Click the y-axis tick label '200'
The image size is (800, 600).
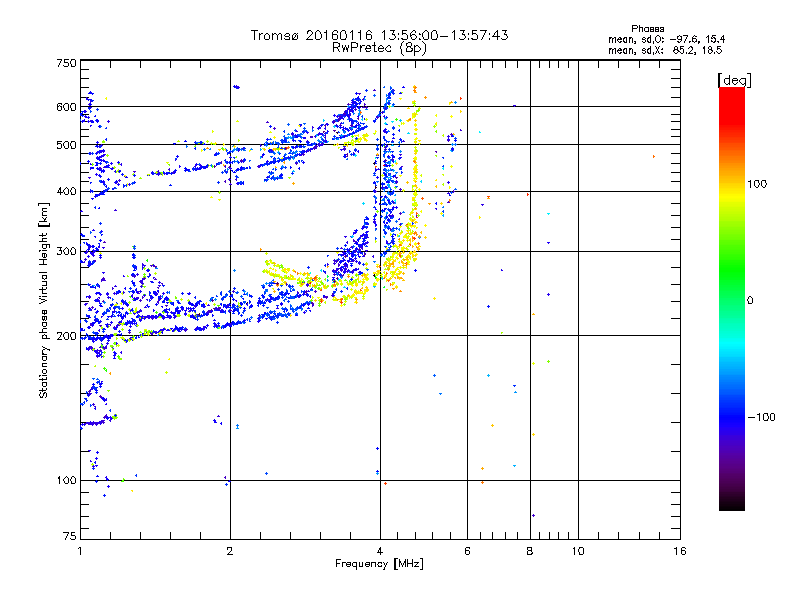pyautogui.click(x=66, y=336)
